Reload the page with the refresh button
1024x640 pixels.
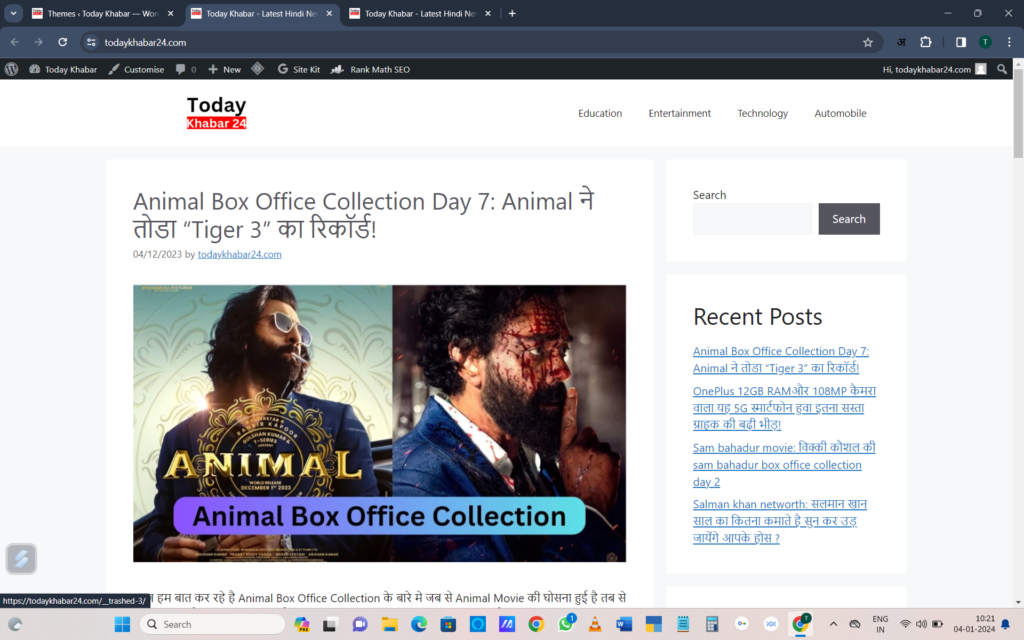62,42
